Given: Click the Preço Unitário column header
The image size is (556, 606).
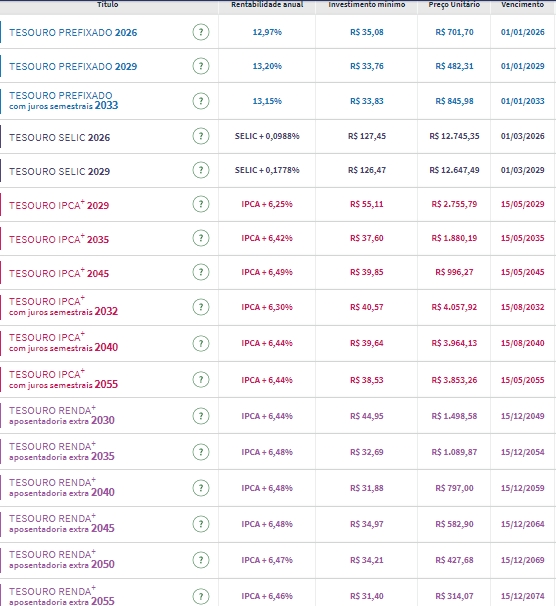Looking at the screenshot, I should tap(454, 5).
